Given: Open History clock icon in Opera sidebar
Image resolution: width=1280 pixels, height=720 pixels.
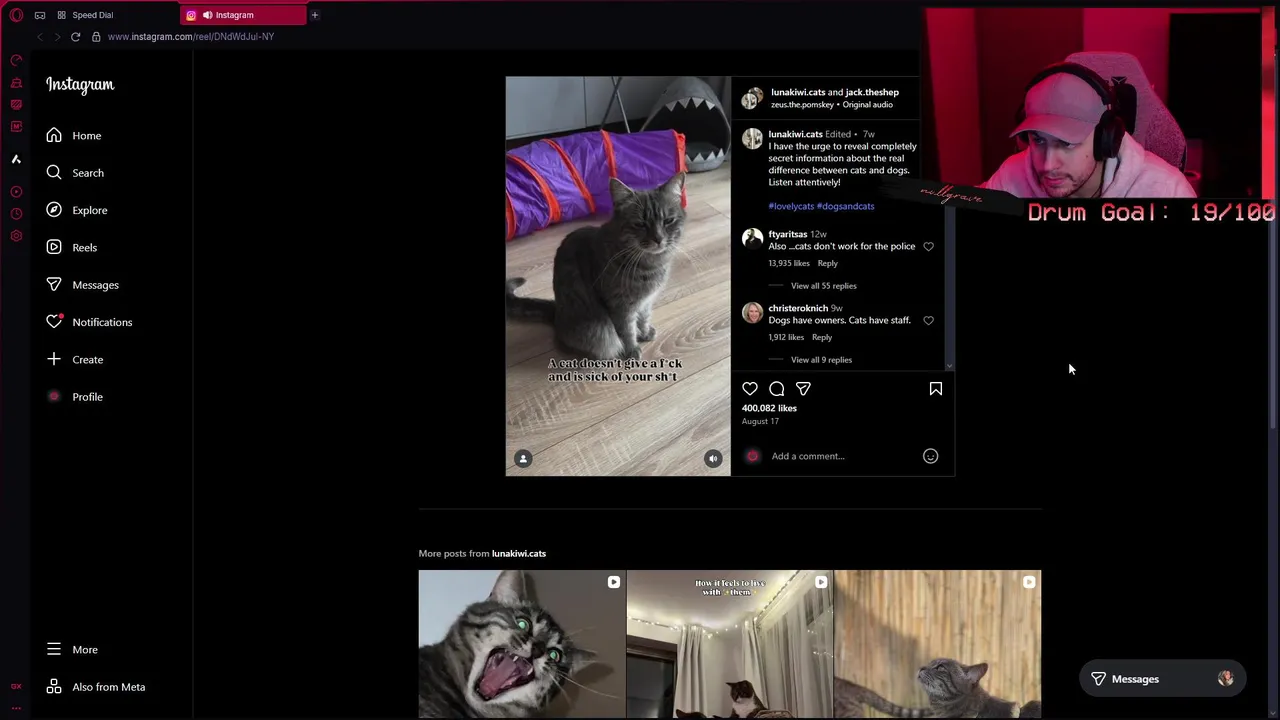Looking at the screenshot, I should pos(16,213).
